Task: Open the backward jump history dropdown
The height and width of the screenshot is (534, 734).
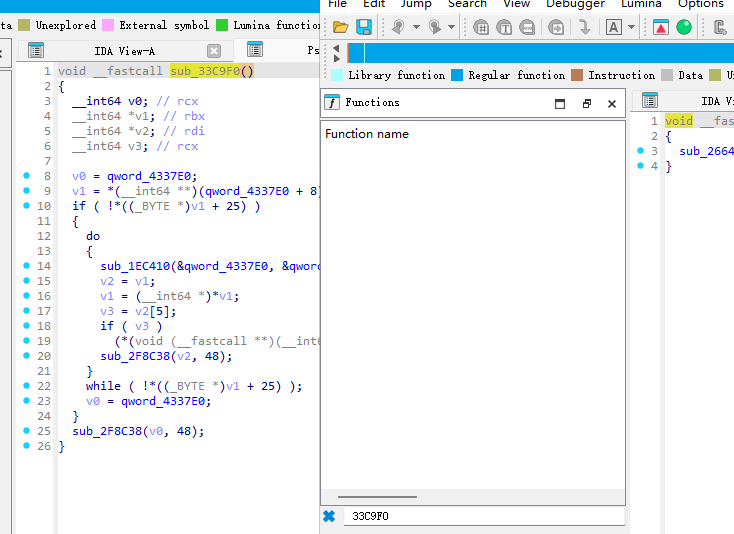Action: 416,27
